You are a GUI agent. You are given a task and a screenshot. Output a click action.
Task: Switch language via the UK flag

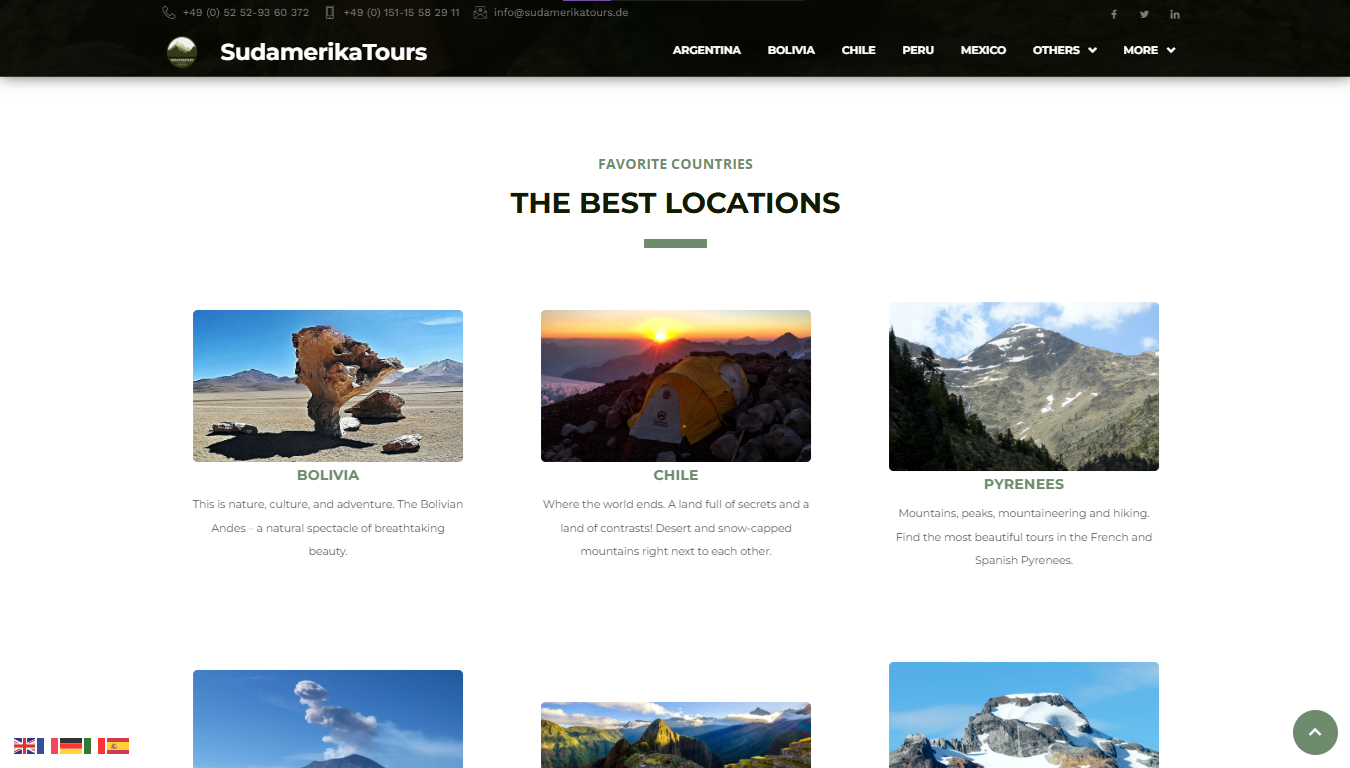25,745
